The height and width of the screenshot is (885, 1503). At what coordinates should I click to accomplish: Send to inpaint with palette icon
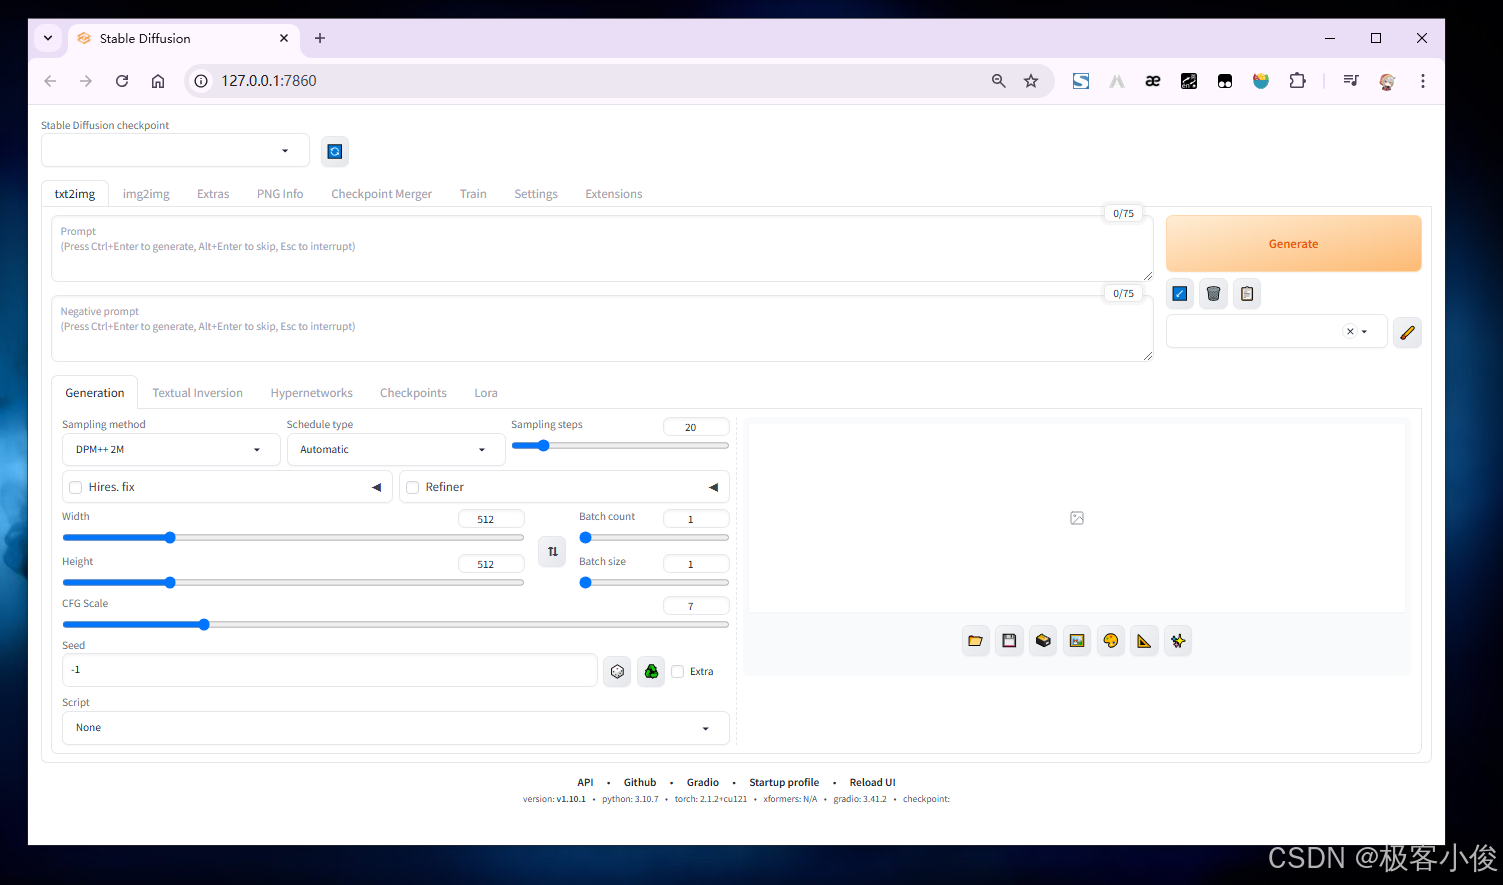point(1111,641)
